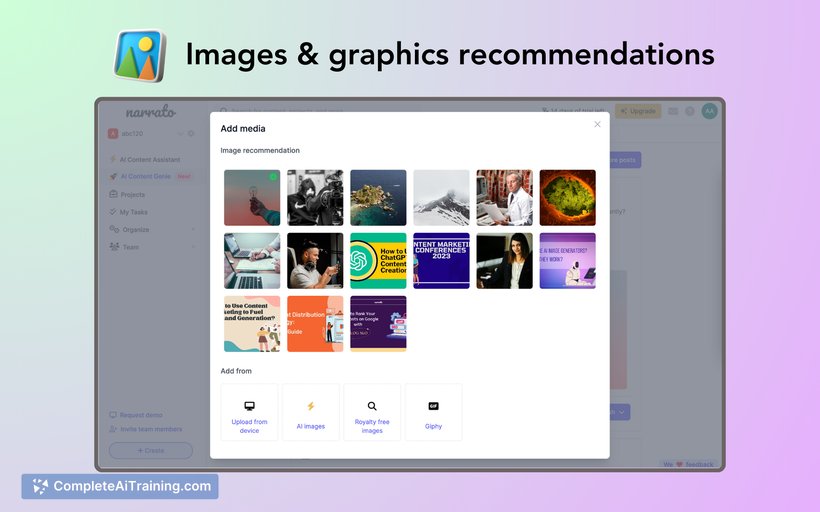The height and width of the screenshot is (512, 820).
Task: Select the ChatGPT content creation graphic
Action: click(x=378, y=261)
